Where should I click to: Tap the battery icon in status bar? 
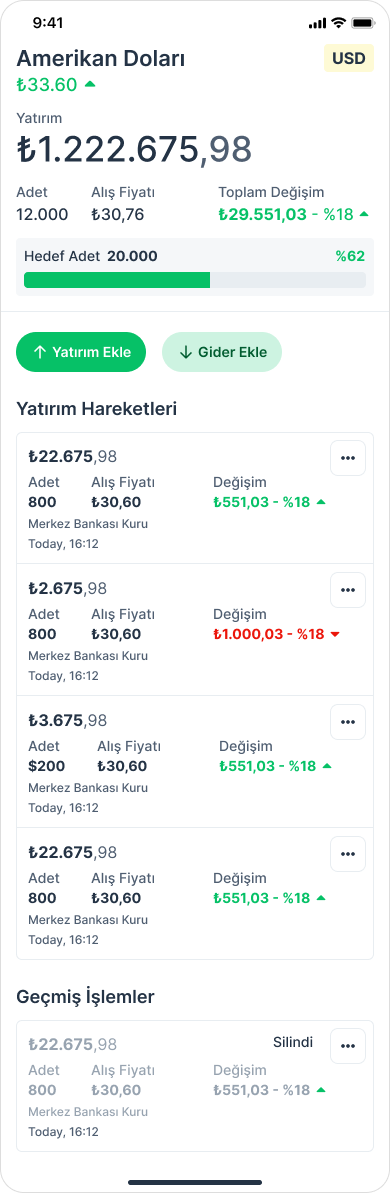(x=363, y=23)
